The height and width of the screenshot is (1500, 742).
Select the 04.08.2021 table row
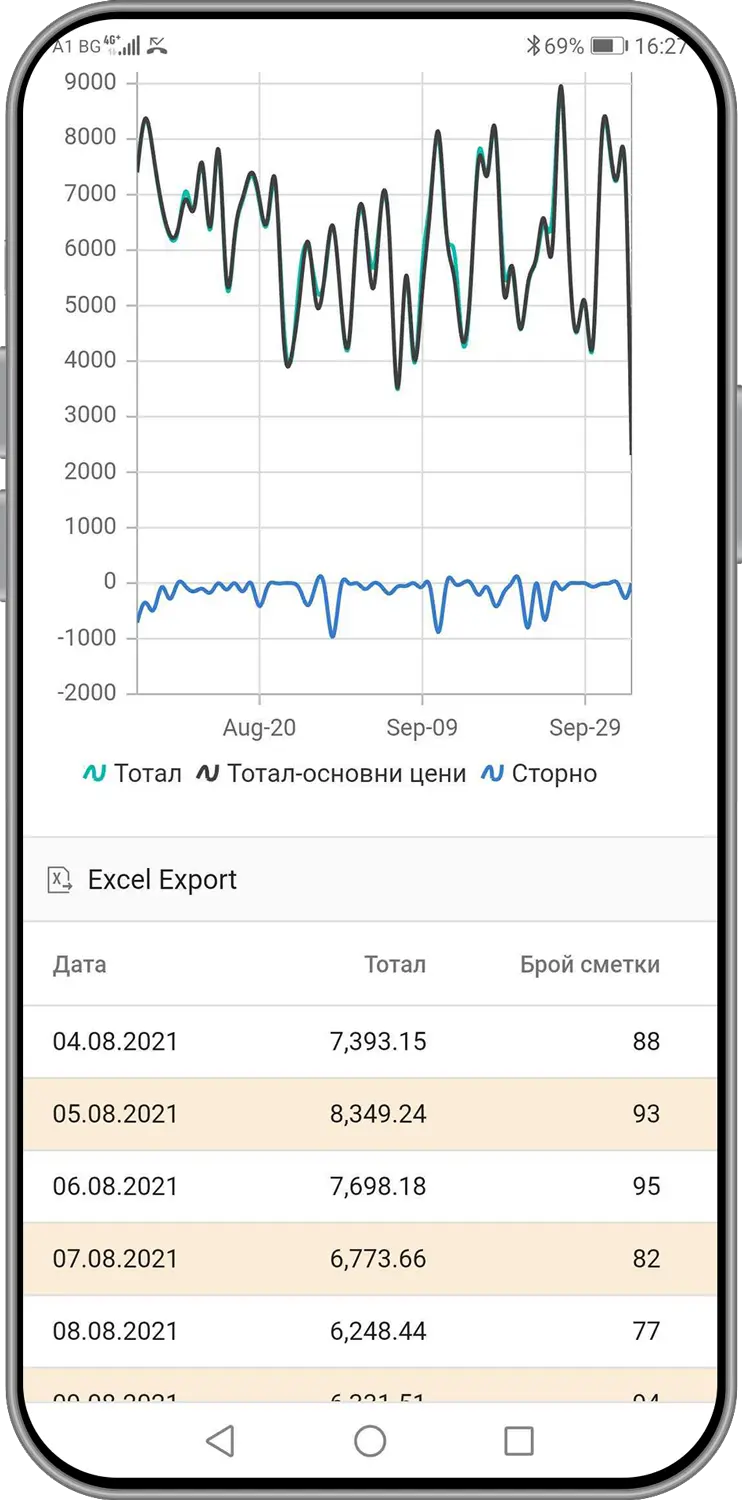(115, 1041)
